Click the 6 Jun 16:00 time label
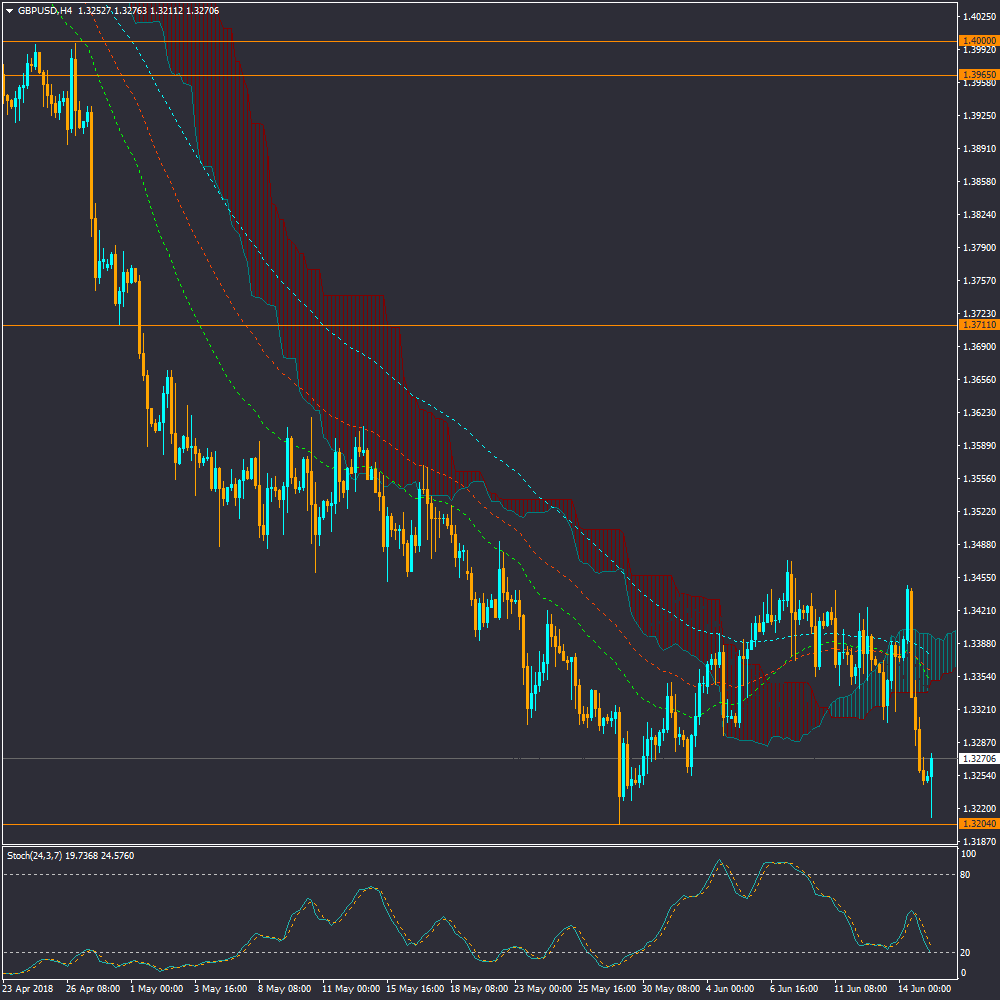This screenshot has width=1000, height=1000. point(796,989)
